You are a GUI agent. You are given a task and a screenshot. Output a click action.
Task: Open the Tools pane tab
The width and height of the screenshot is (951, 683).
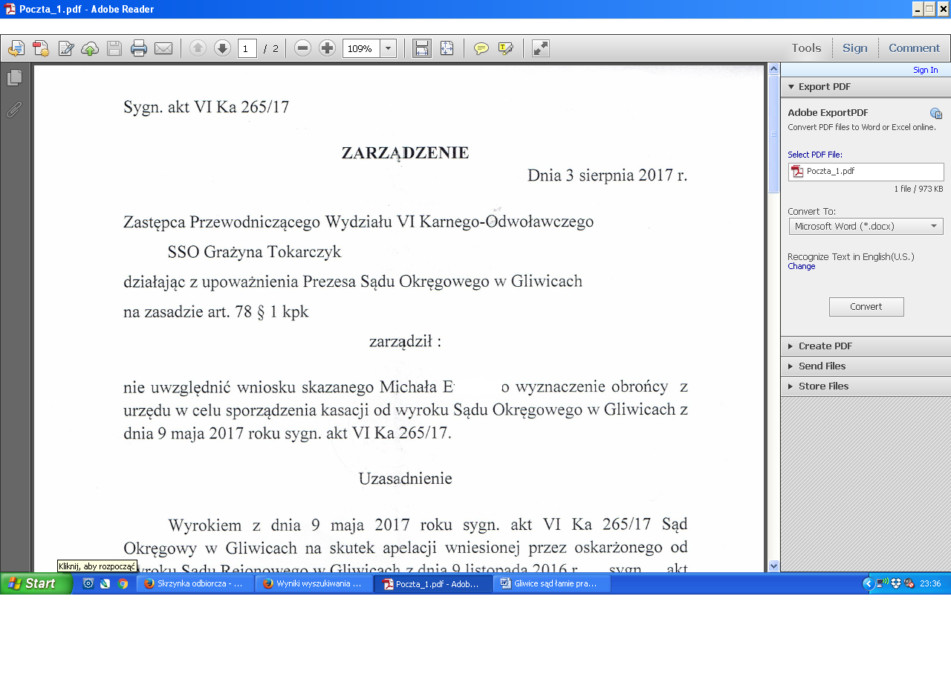point(806,48)
